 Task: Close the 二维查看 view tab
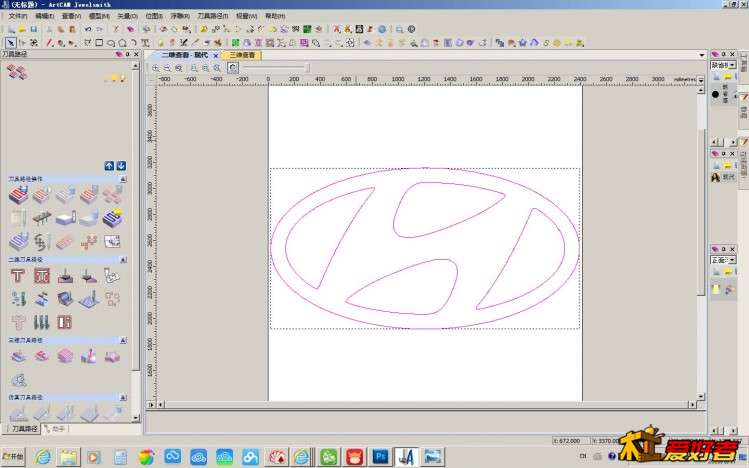(215, 55)
